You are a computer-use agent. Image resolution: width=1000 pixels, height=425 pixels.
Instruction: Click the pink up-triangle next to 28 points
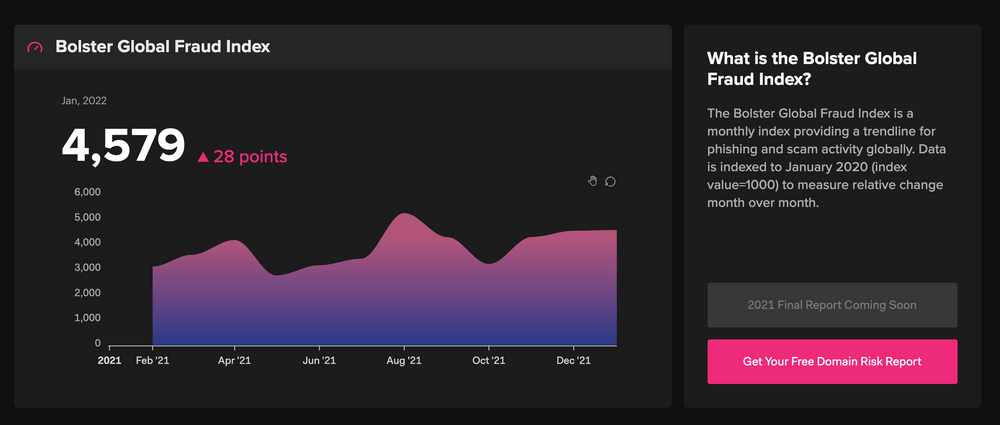[x=203, y=157]
